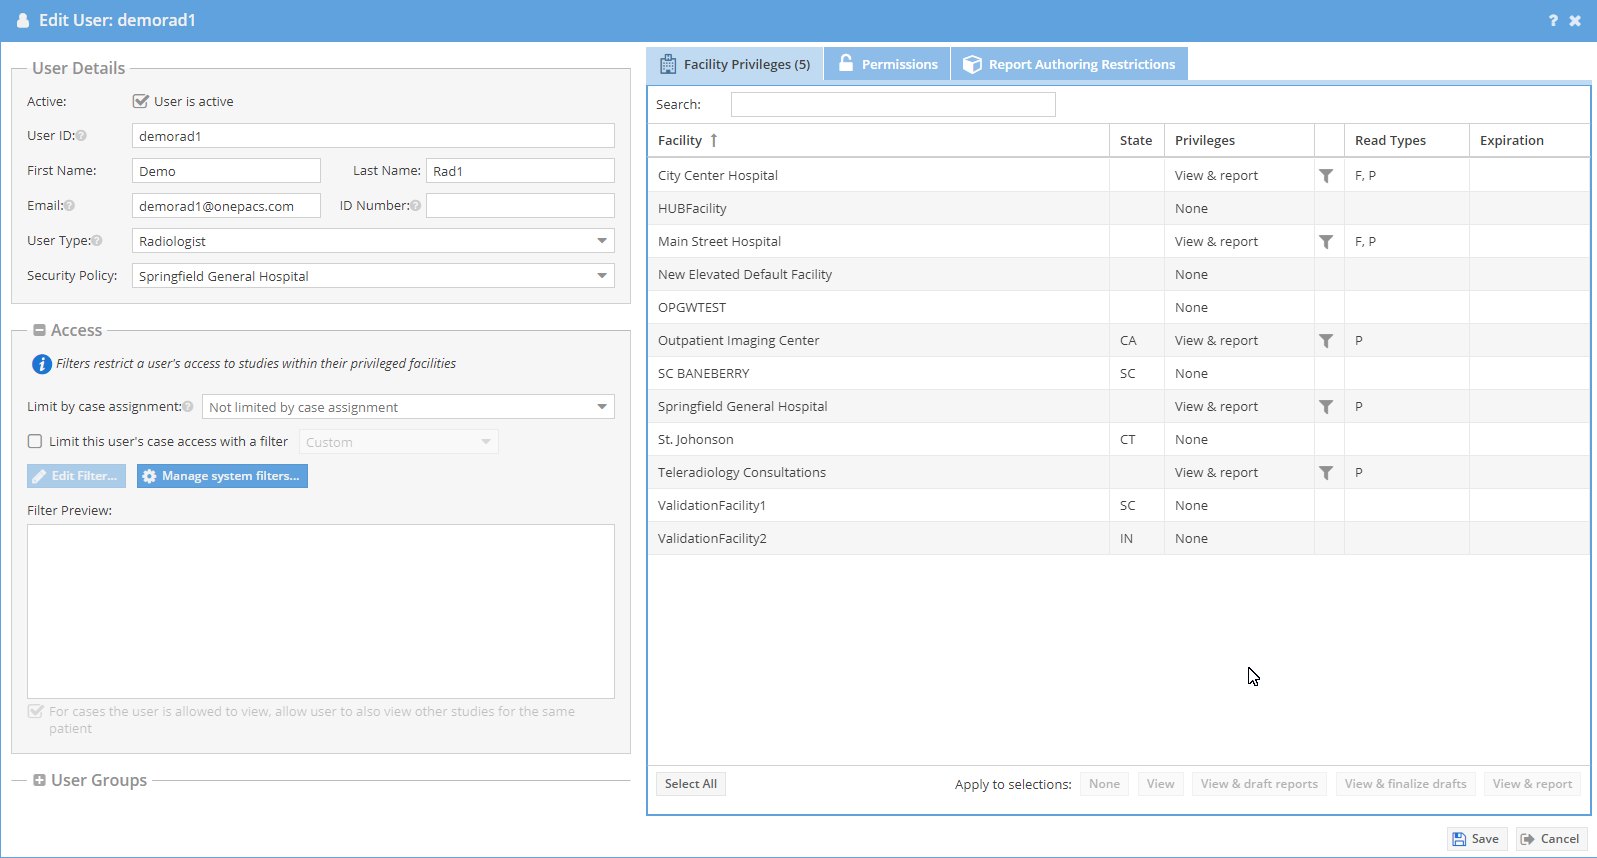
Task: Click the blue info icon in Access section
Action: pyautogui.click(x=41, y=364)
